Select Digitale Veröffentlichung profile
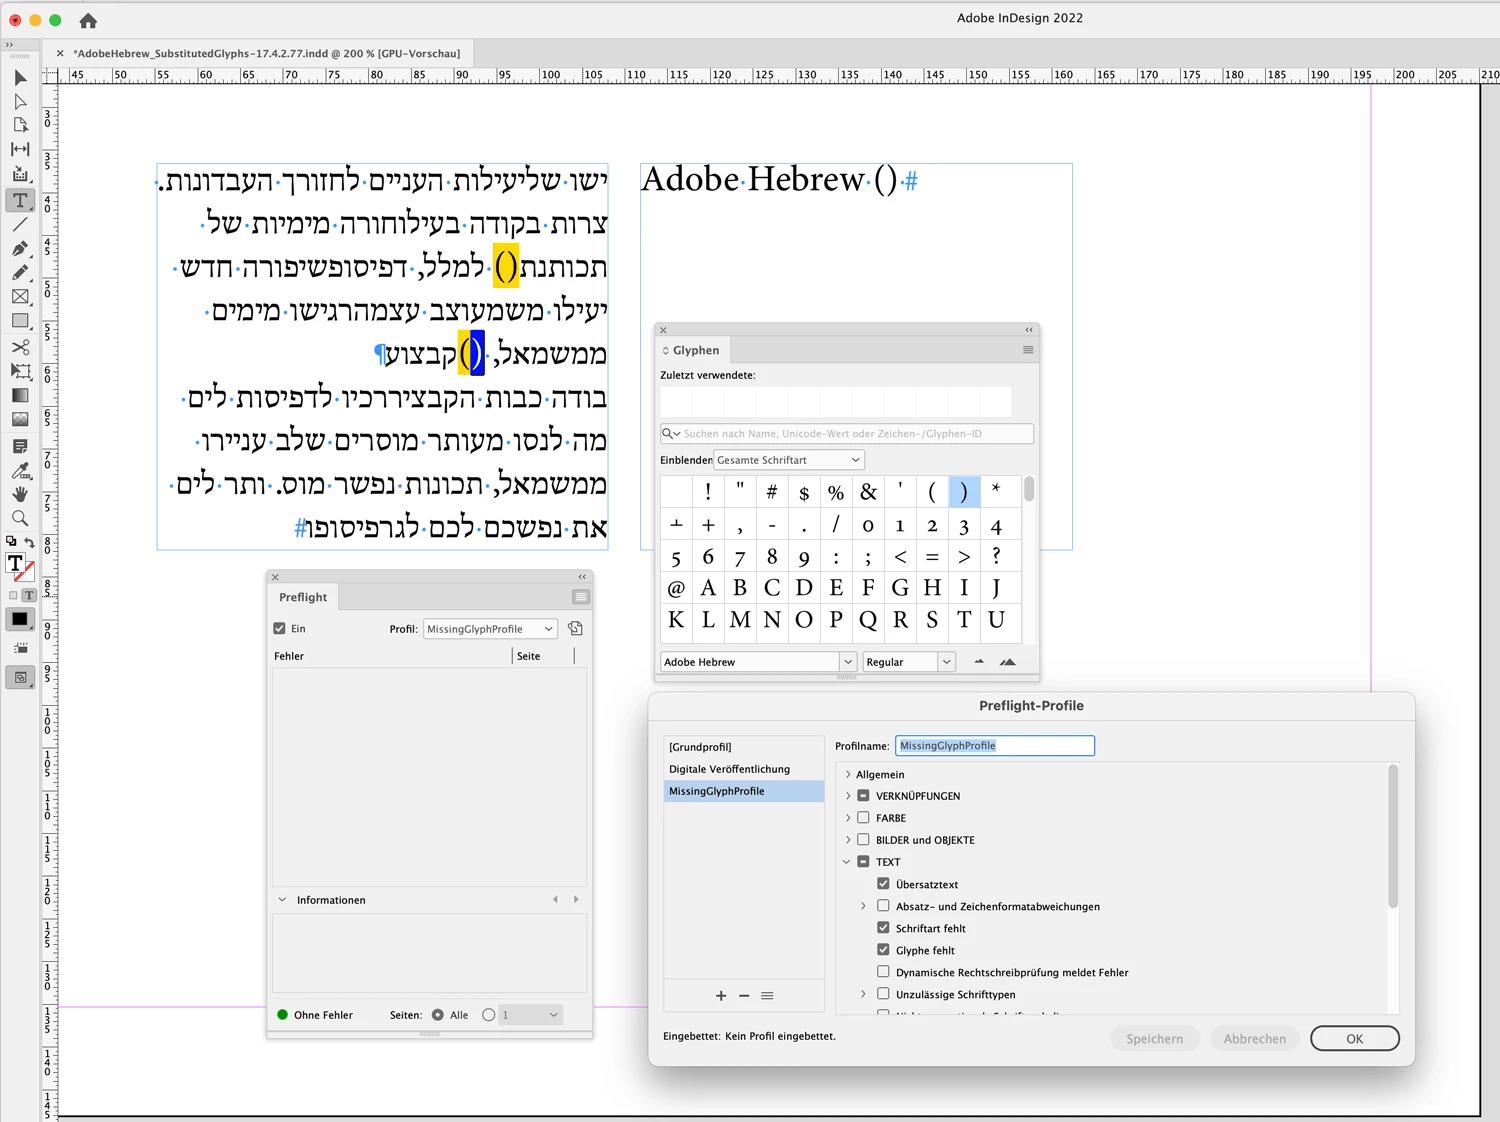The width and height of the screenshot is (1500, 1122). pos(744,769)
